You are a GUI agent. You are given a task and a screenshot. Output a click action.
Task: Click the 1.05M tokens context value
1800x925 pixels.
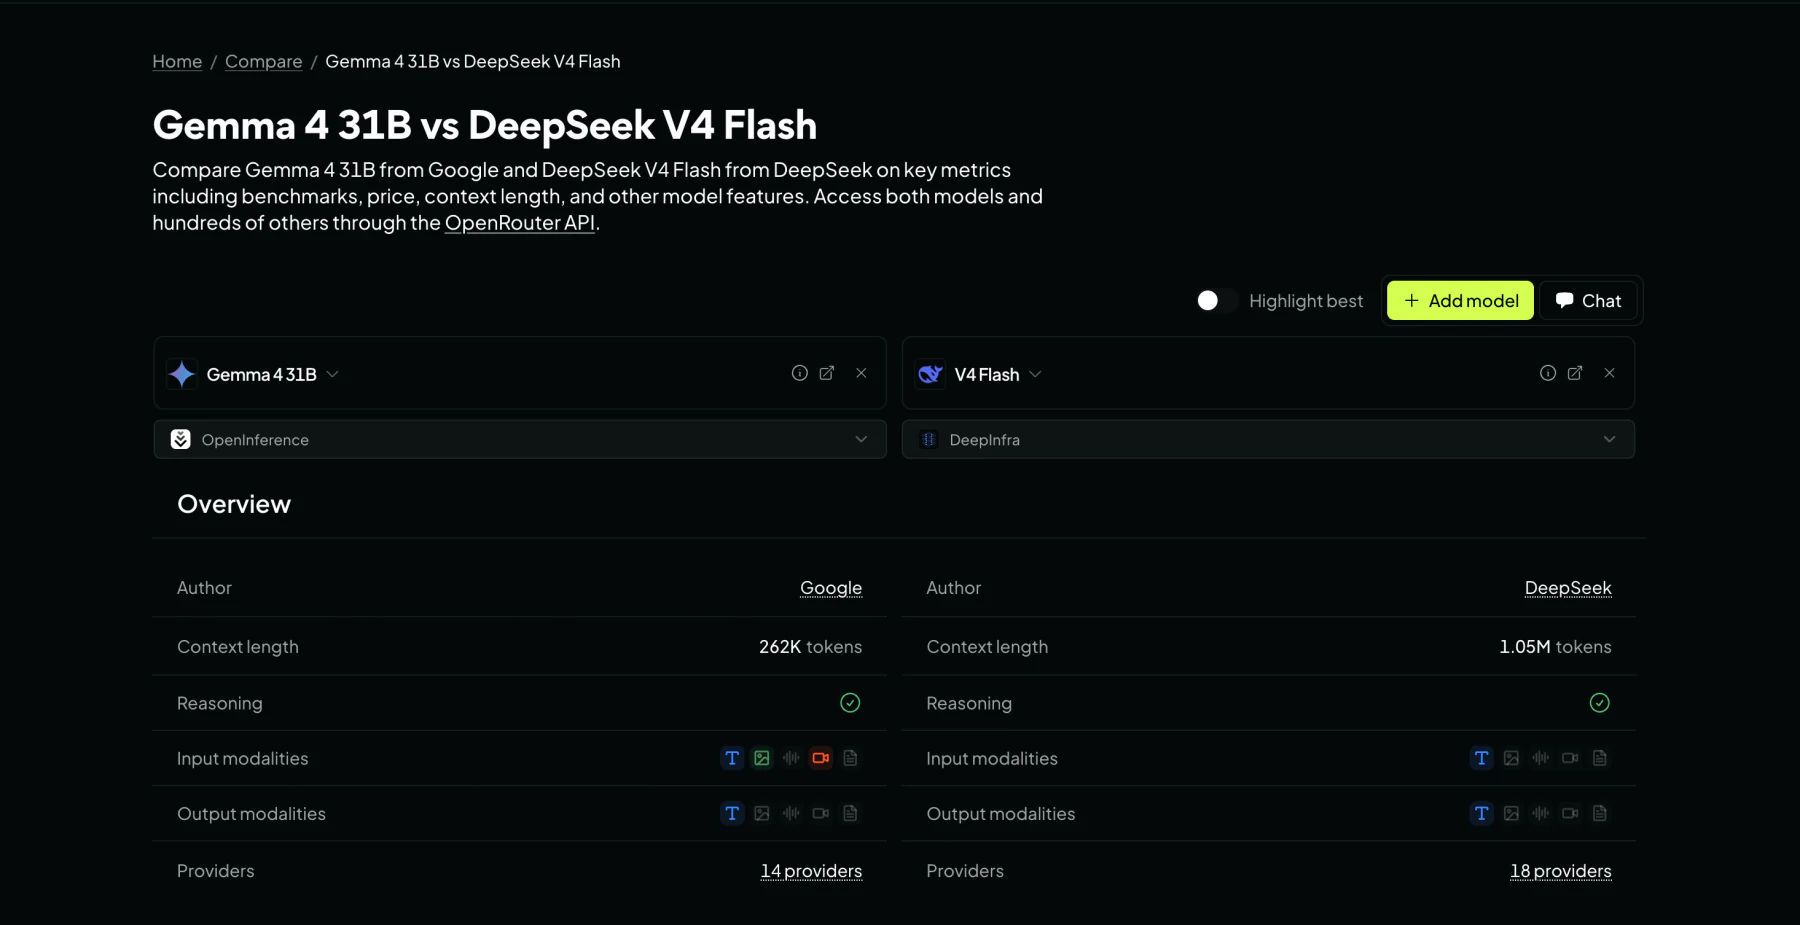pos(1555,647)
